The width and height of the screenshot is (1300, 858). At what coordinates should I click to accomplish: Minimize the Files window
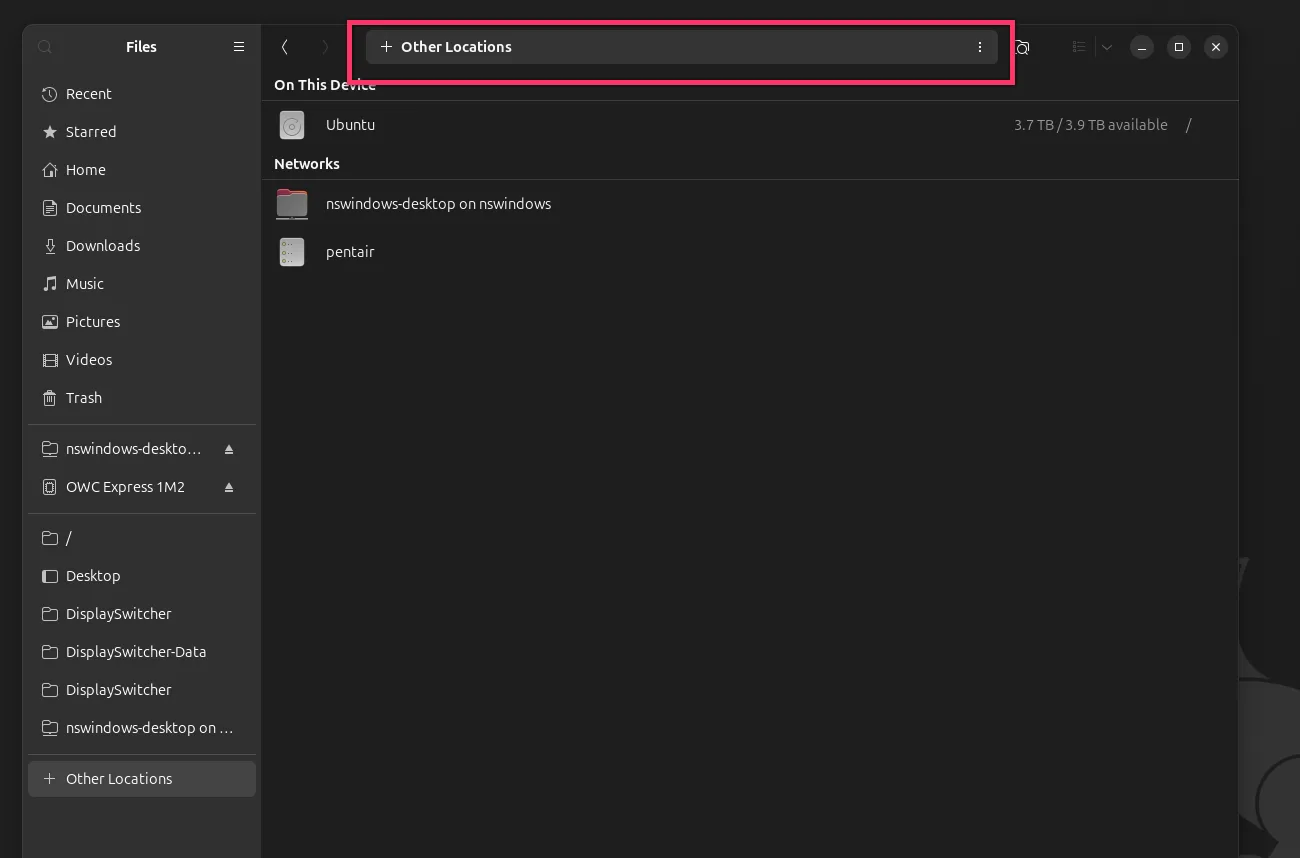tap(1142, 47)
